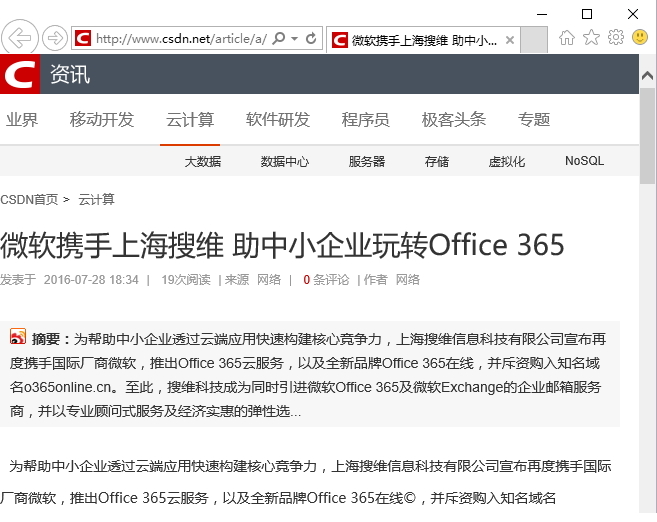Open the browser Home icon
Viewport: 657px width, 522px height.
[x=566, y=38]
